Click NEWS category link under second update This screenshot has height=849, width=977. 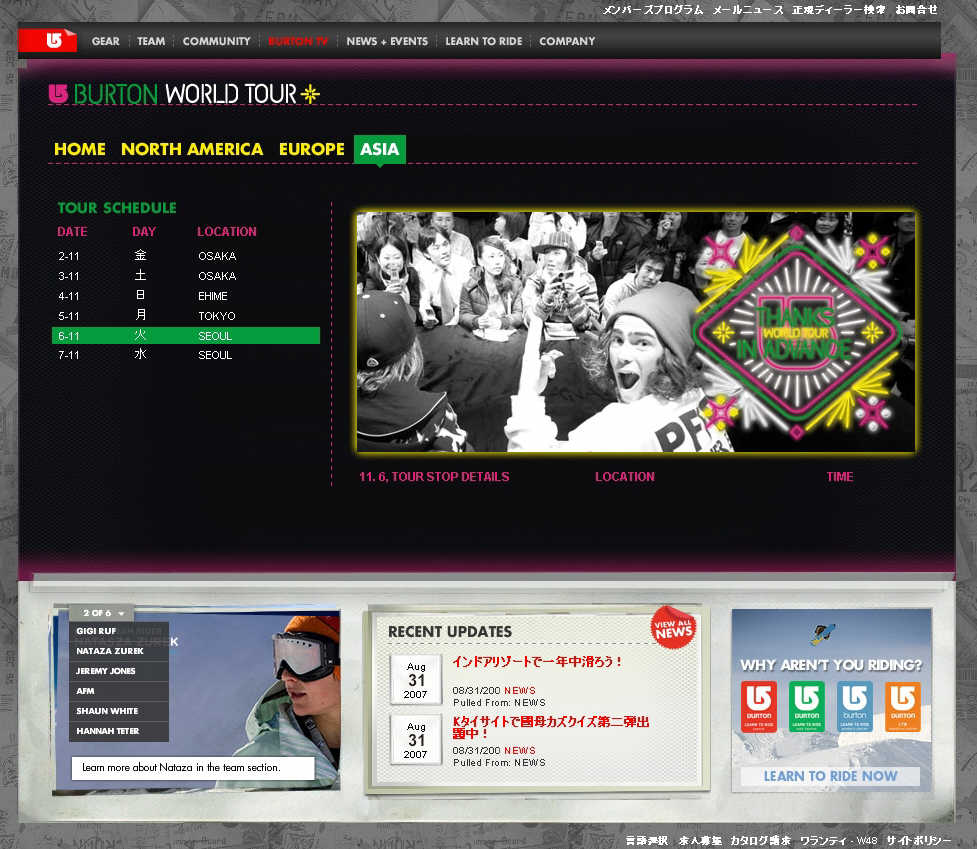click(x=520, y=750)
